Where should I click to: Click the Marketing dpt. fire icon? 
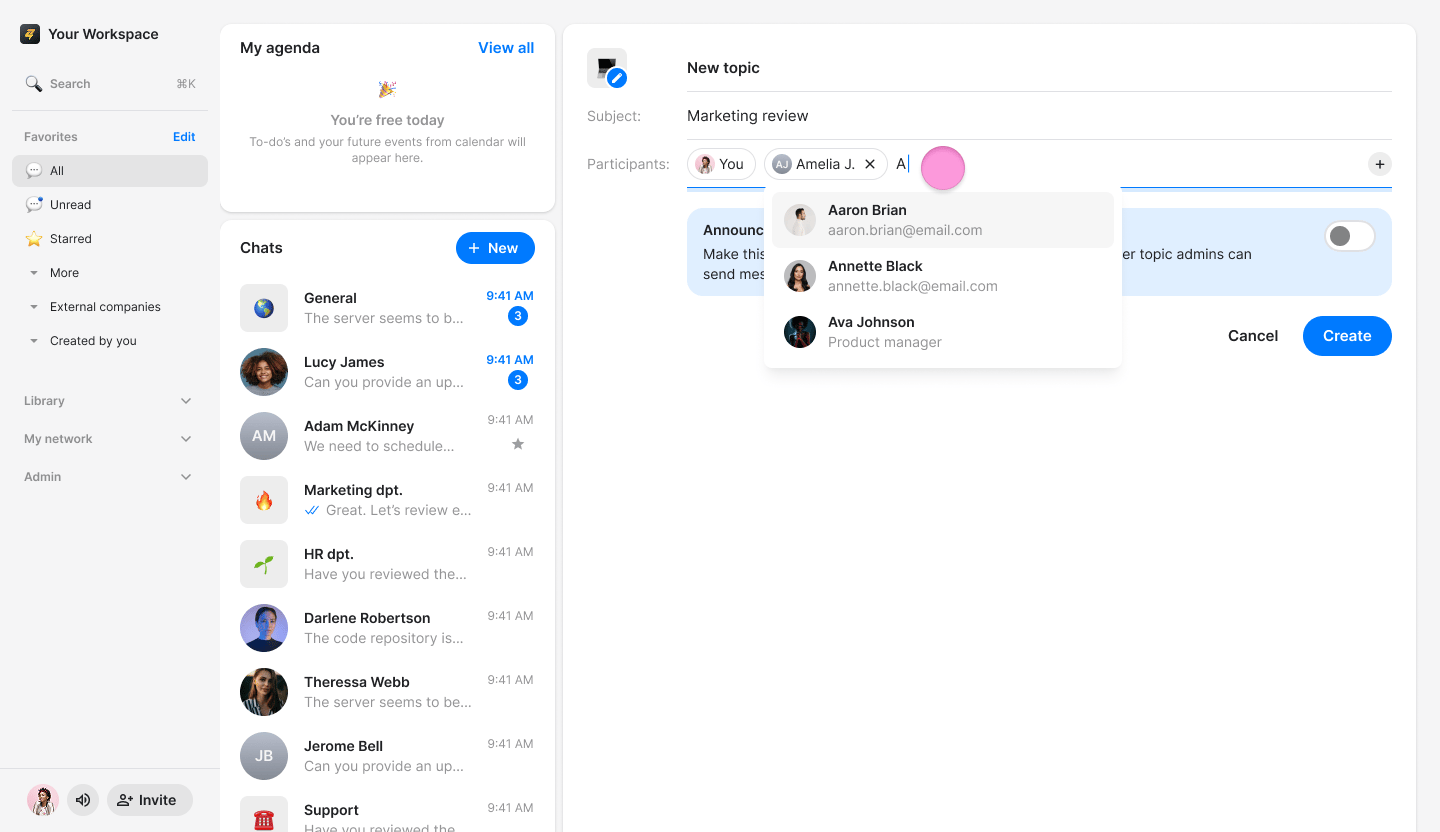pos(264,500)
